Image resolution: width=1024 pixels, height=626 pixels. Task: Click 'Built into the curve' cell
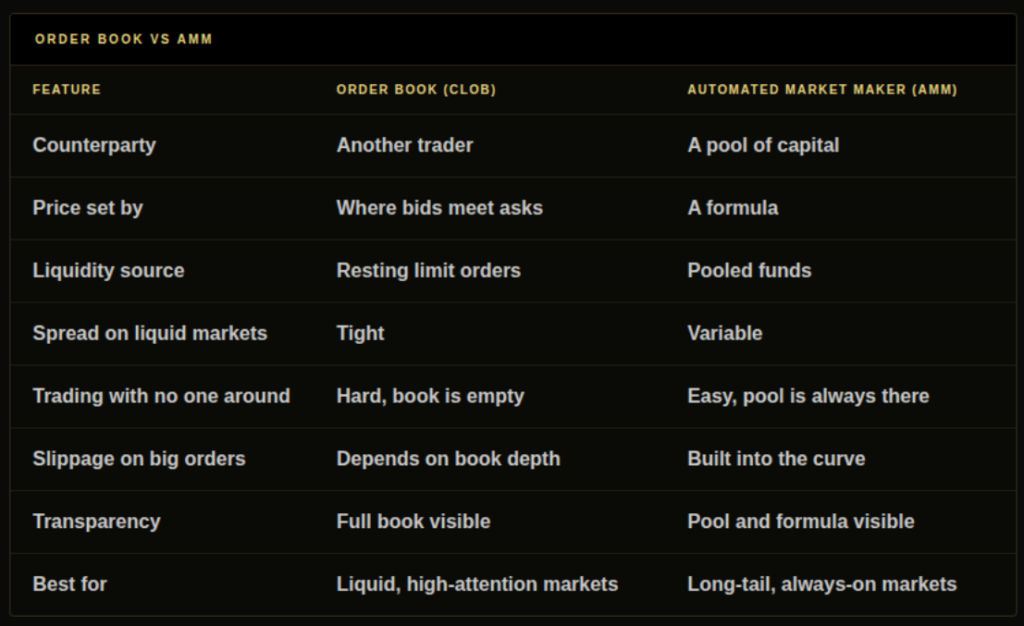tap(776, 458)
